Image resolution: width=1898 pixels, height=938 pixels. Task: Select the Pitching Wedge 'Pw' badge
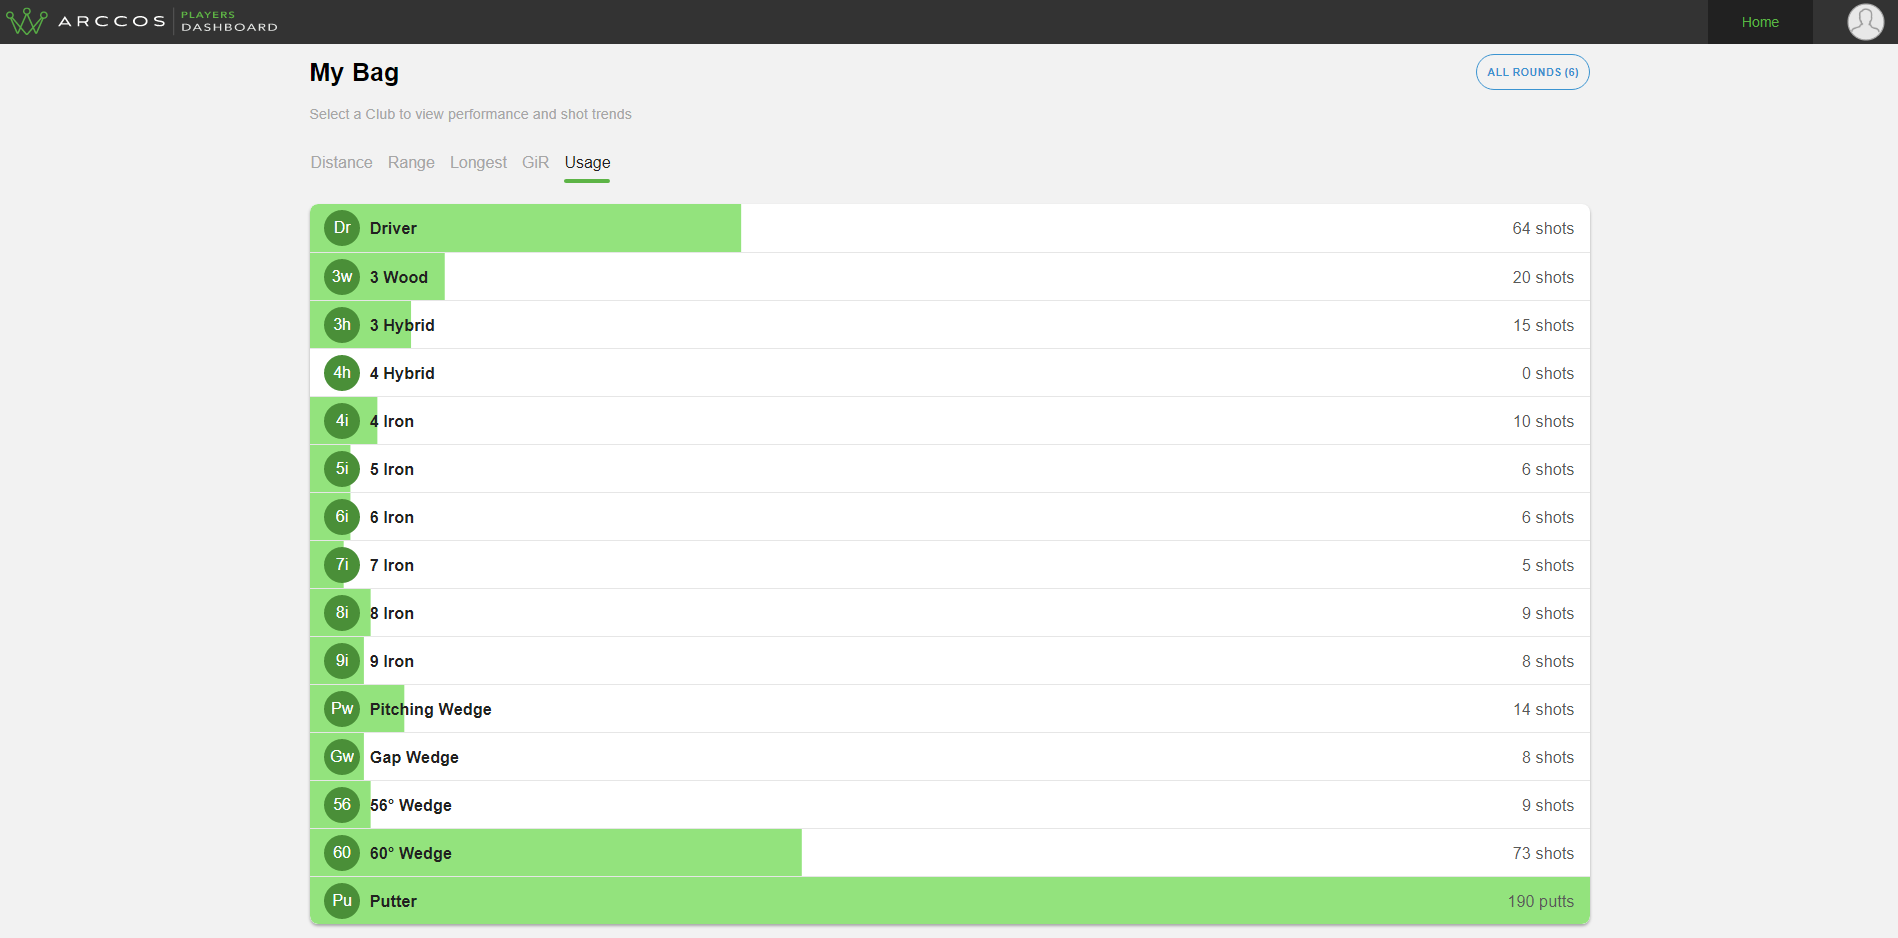pos(342,709)
